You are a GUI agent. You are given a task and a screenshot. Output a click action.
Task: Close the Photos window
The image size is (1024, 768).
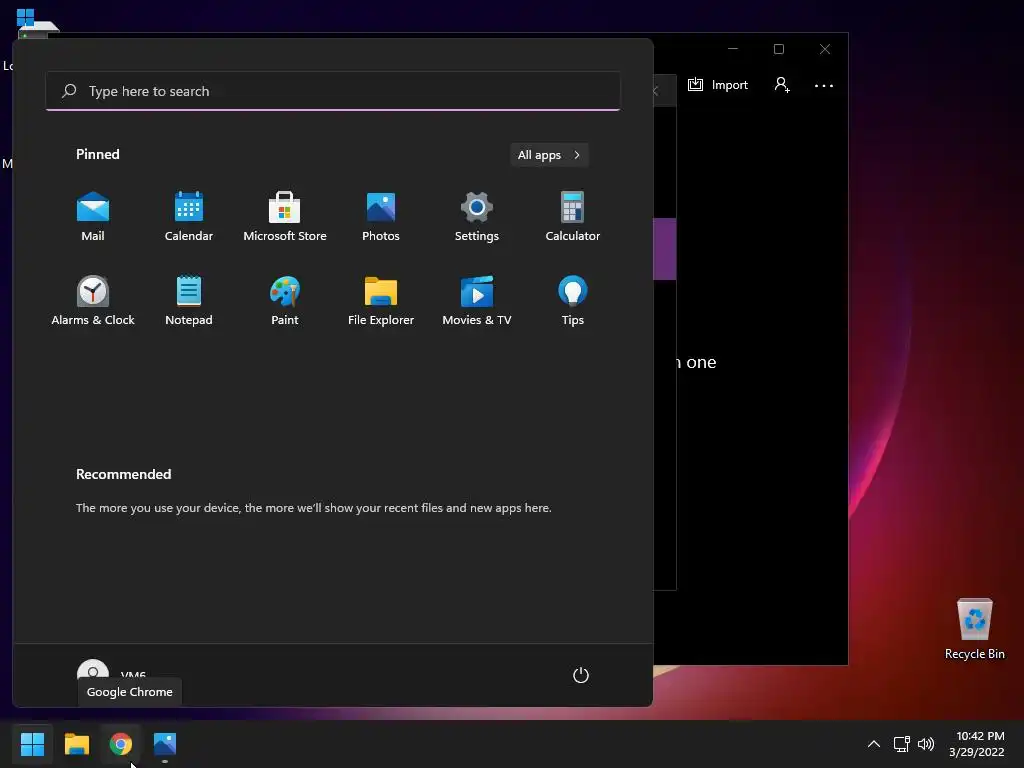[825, 50]
